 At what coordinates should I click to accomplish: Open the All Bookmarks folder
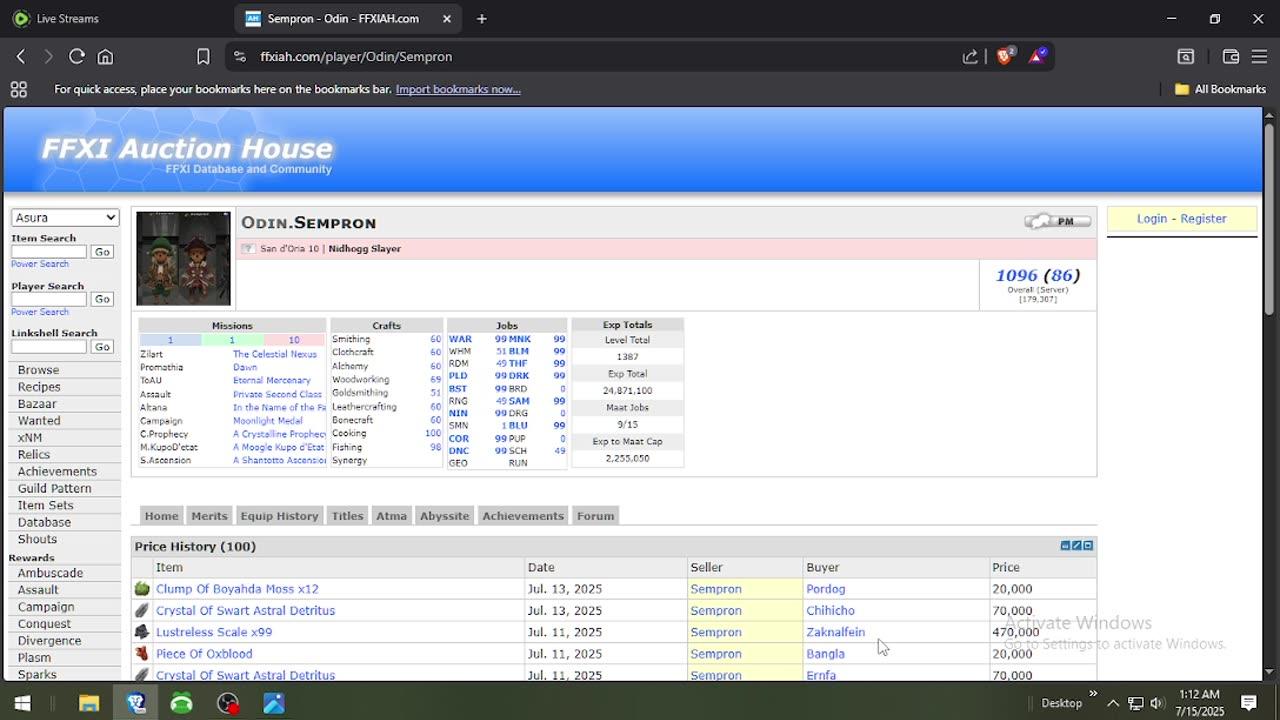1220,89
